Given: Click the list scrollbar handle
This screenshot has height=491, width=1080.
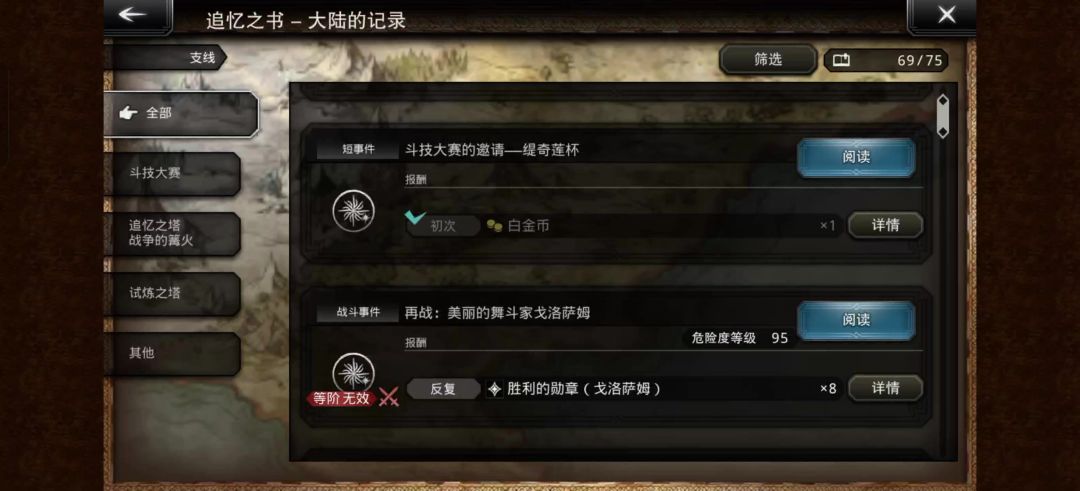Looking at the screenshot, I should coord(943,116).
